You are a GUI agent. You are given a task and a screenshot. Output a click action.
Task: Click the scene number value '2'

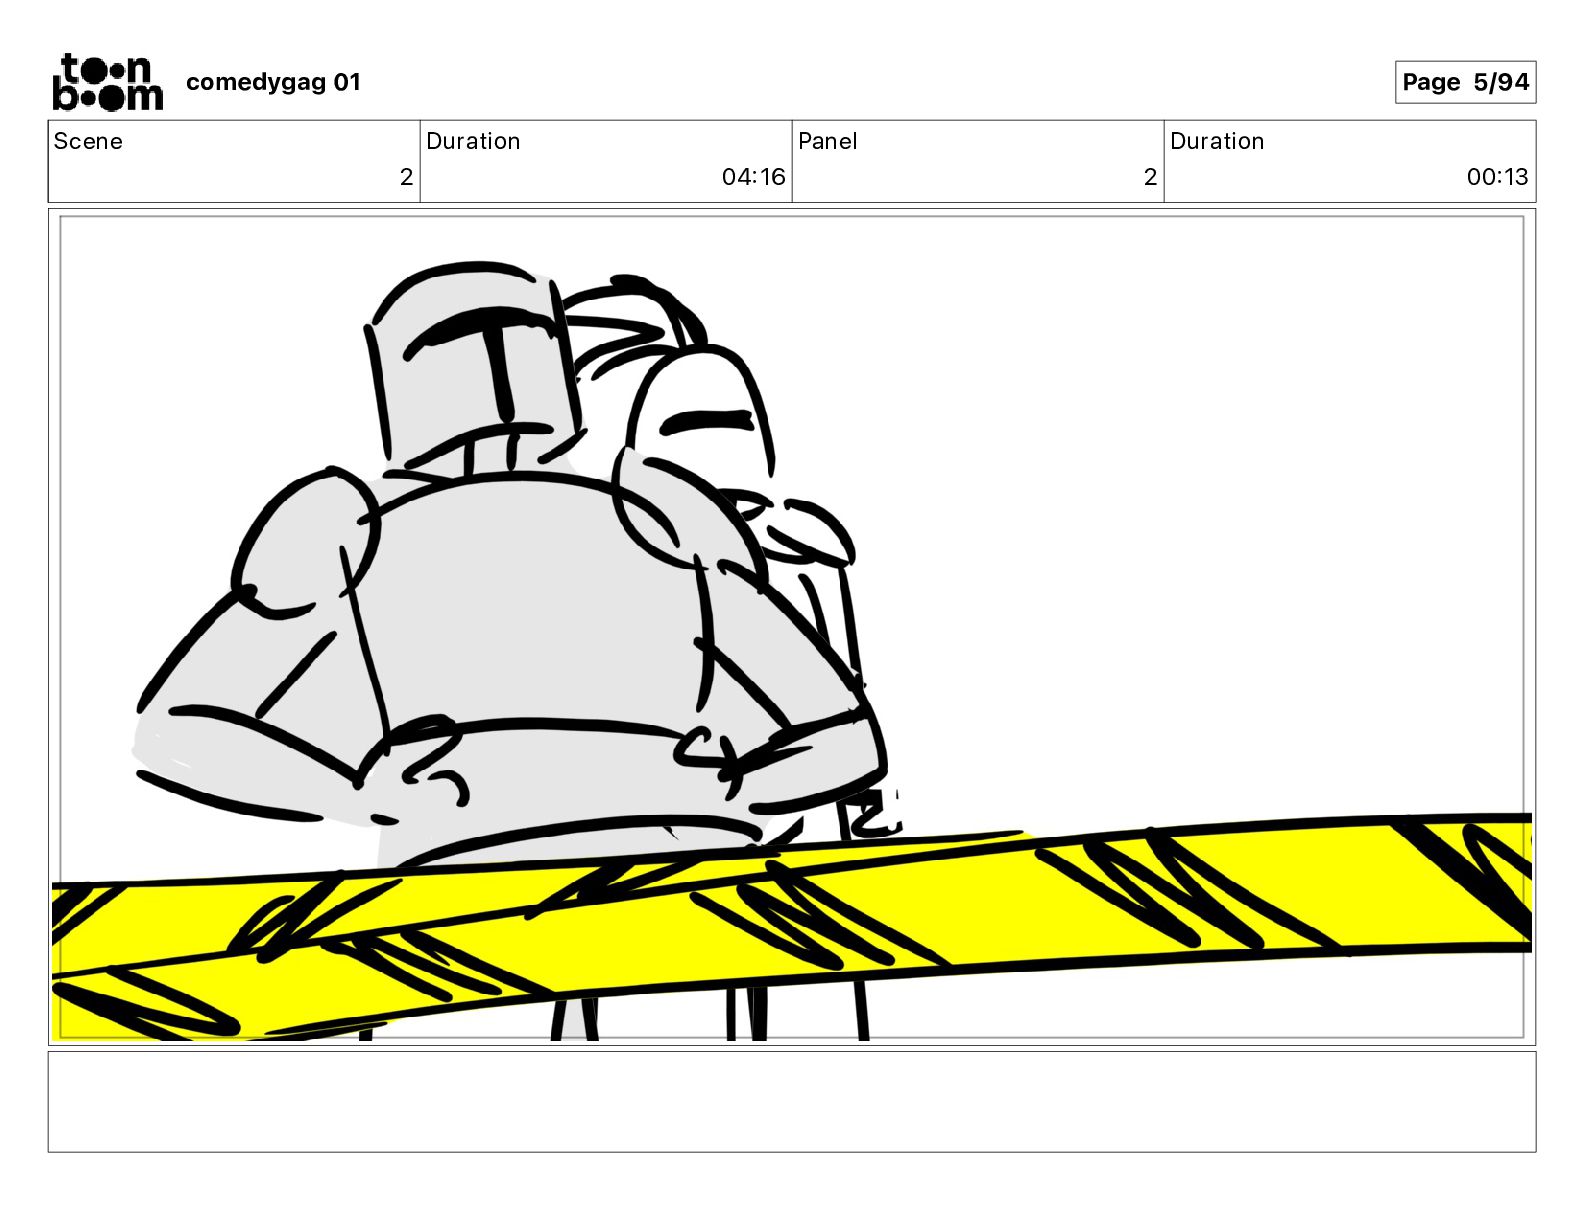(406, 177)
